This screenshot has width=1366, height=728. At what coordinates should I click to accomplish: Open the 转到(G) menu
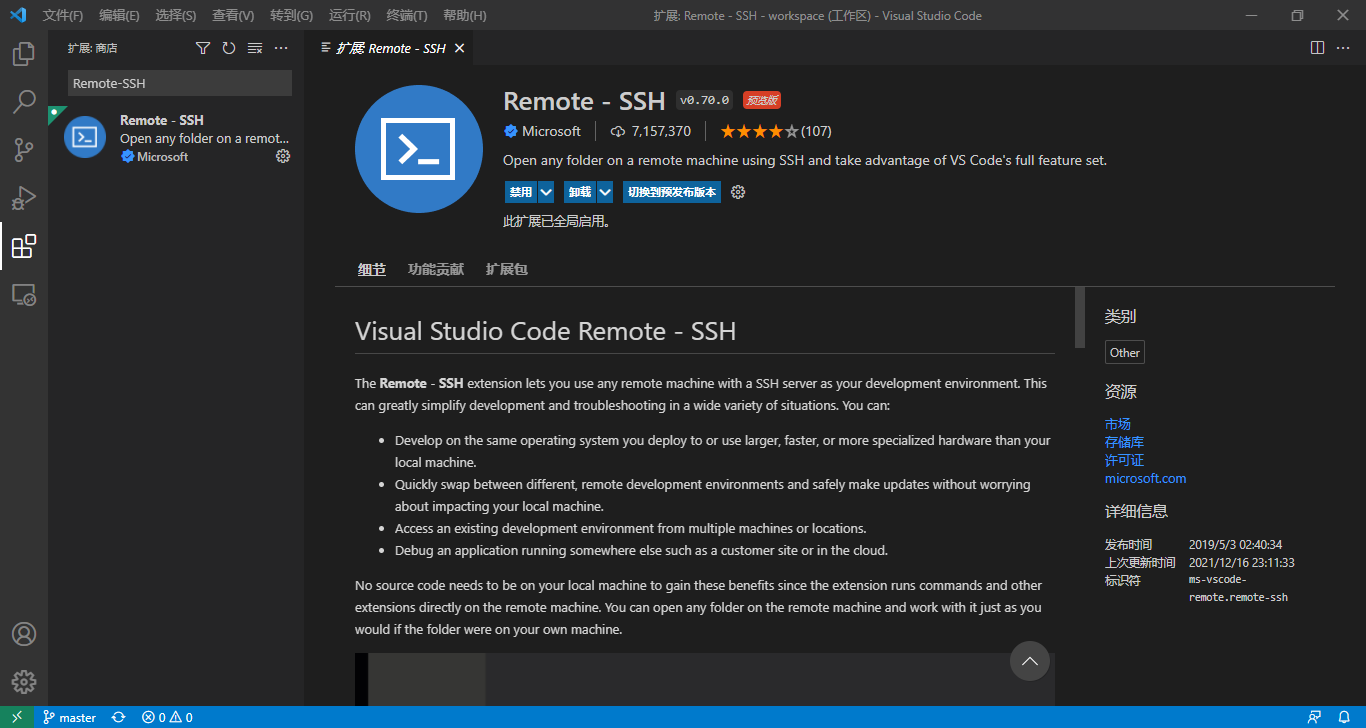[x=291, y=15]
